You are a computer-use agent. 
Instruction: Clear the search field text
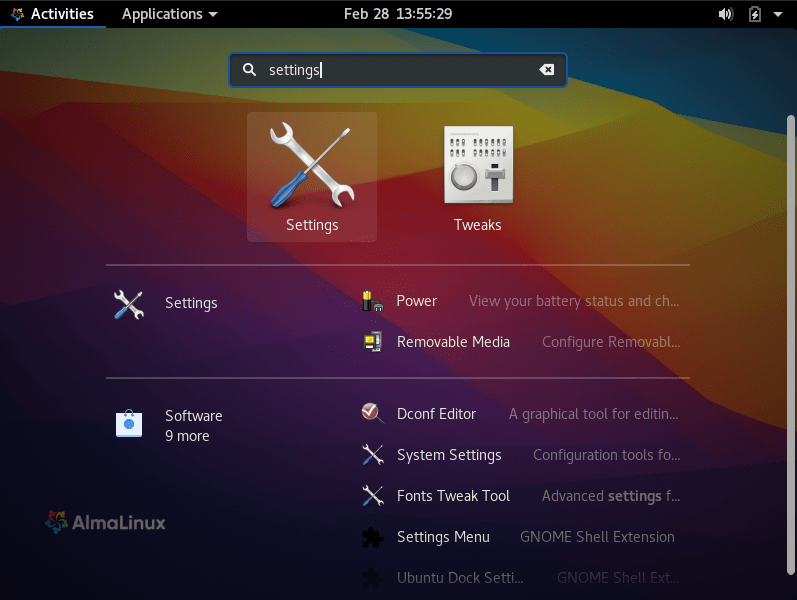pos(546,70)
